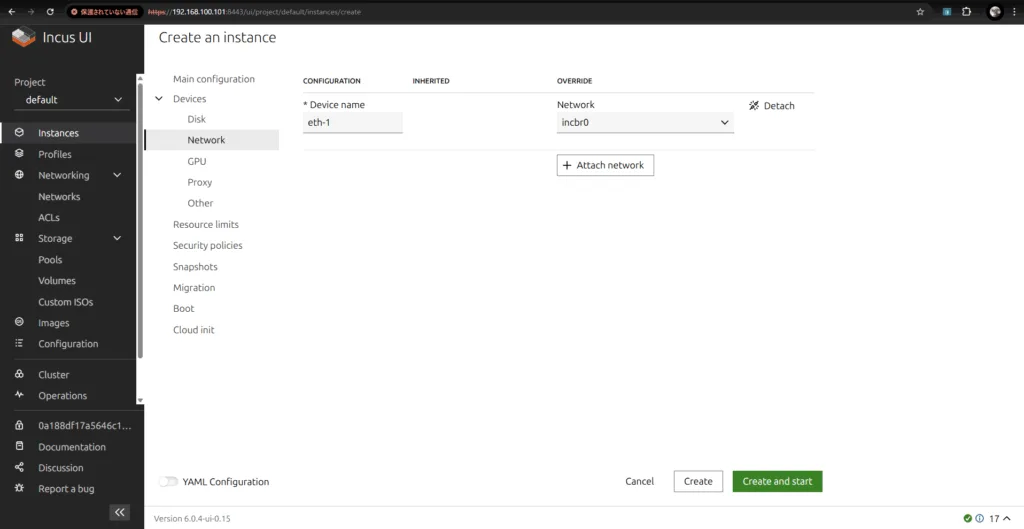Click the Discussion share icon
Viewport: 1024px width, 529px height.
tap(19, 467)
